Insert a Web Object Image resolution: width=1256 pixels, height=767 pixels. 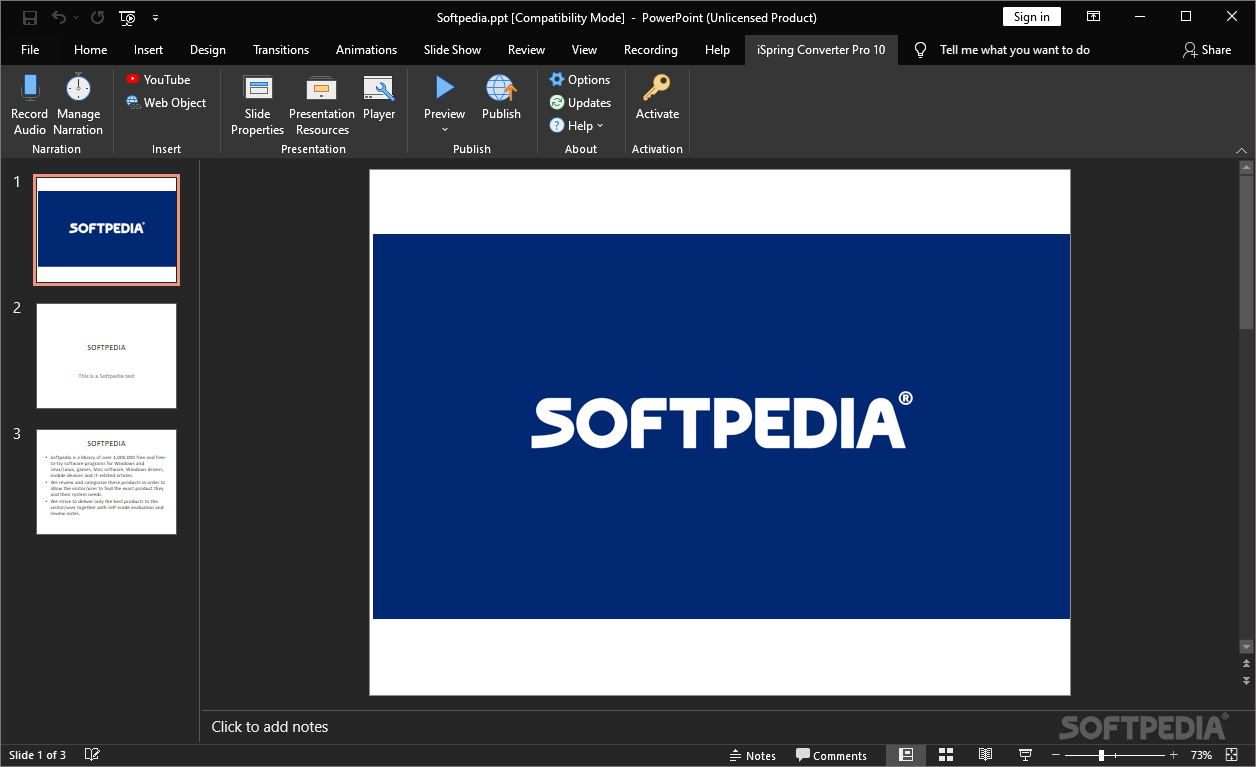click(166, 103)
